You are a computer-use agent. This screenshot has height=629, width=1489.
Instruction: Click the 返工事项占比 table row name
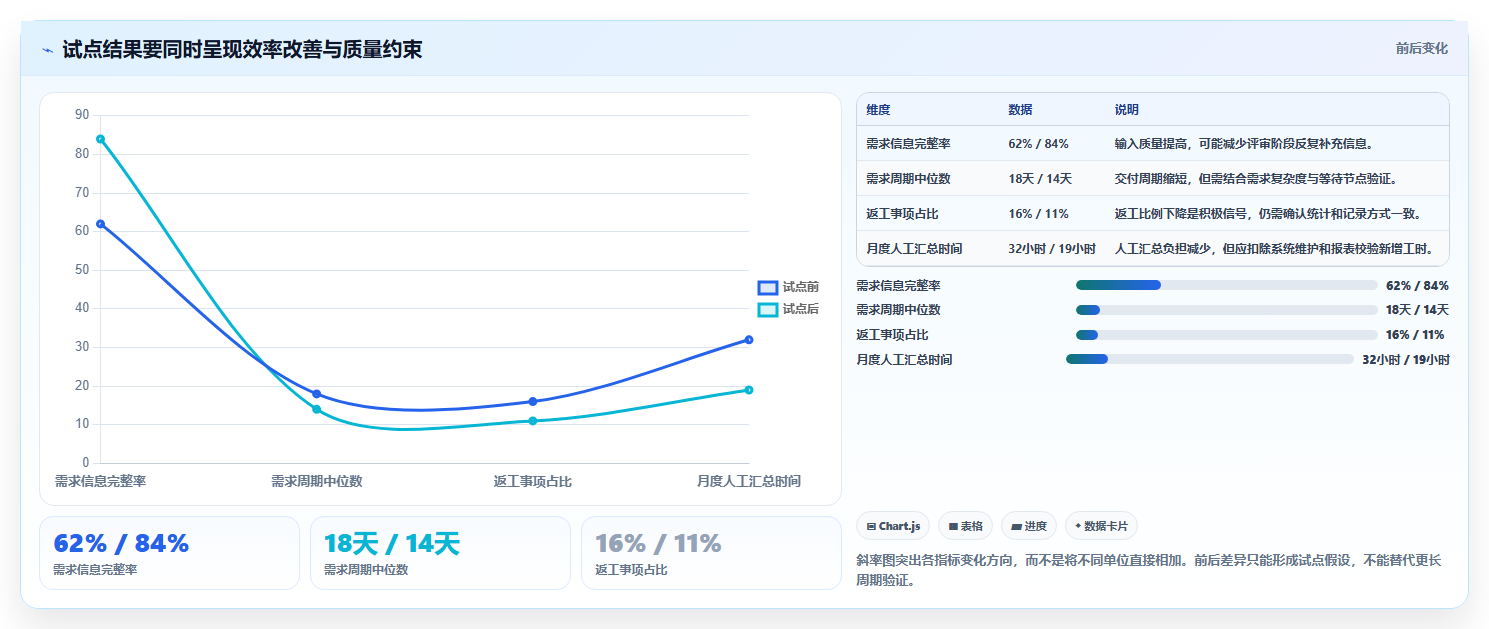(902, 214)
